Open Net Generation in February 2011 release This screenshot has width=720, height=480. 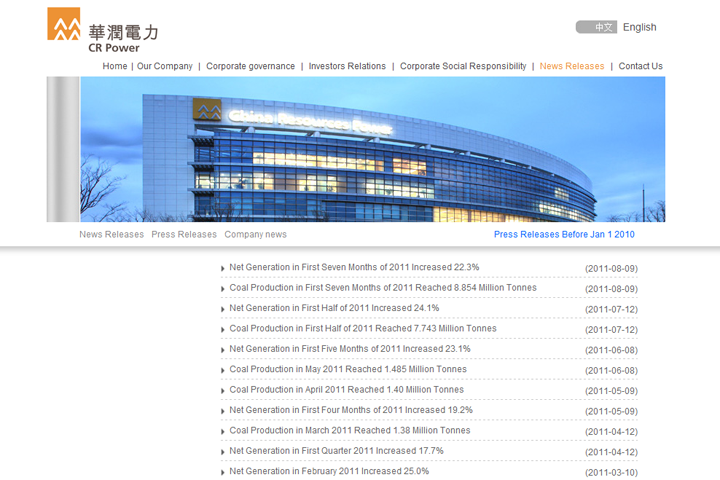point(329,471)
